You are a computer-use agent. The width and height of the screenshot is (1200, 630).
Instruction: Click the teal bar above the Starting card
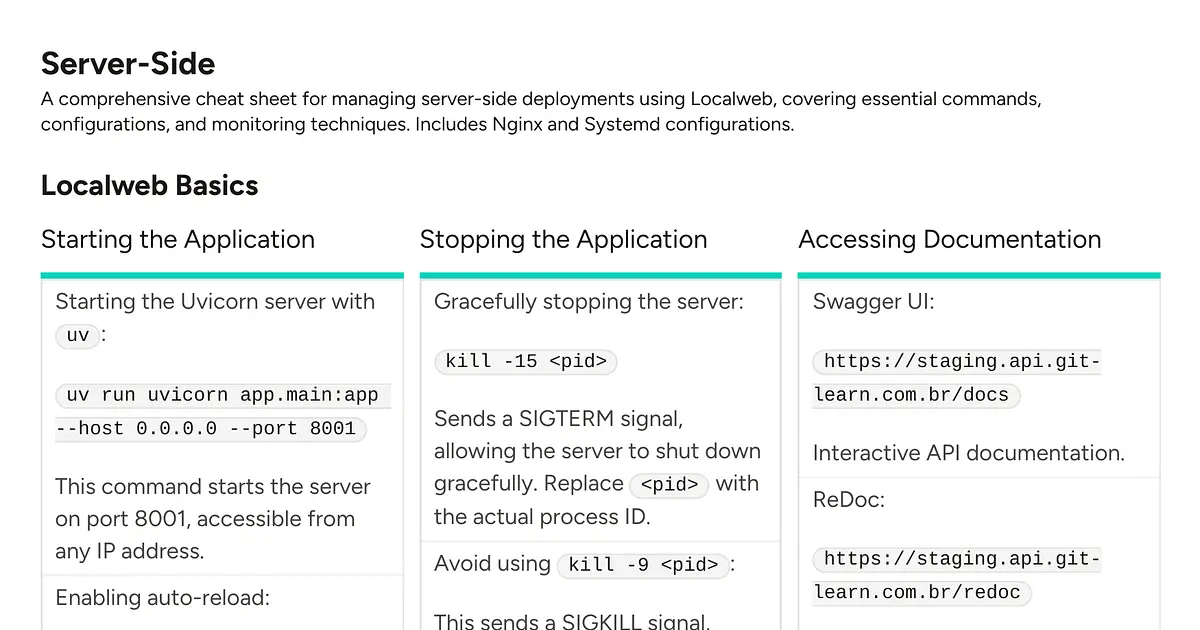[x=222, y=272]
